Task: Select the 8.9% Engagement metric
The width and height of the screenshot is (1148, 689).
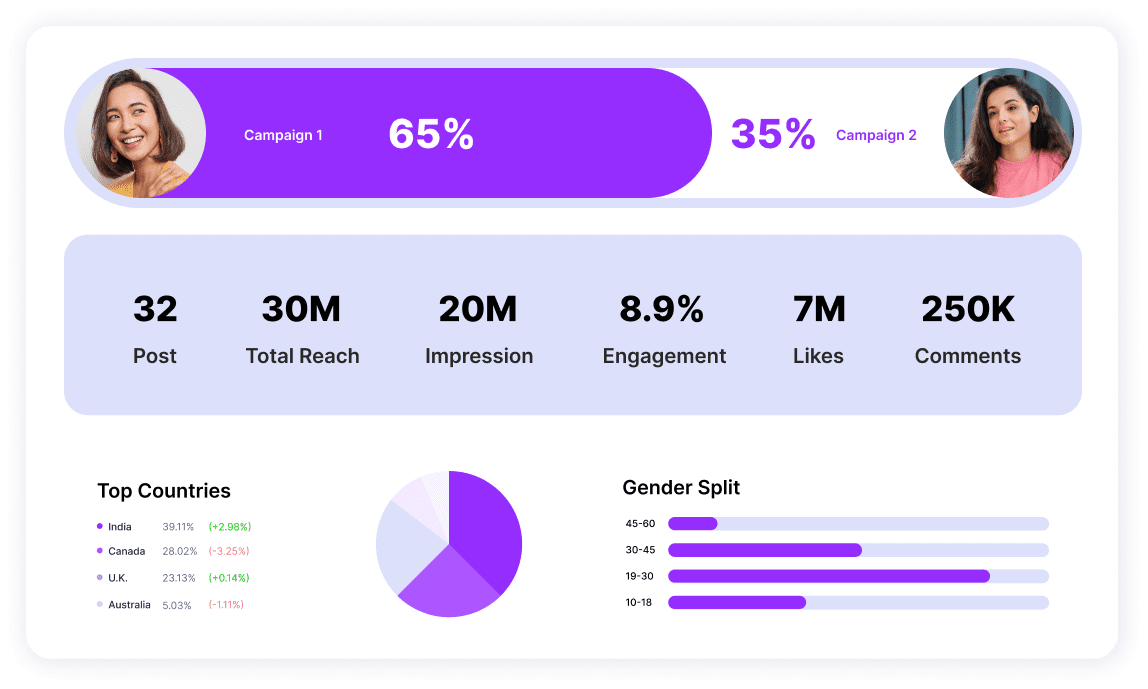Action: coord(664,328)
